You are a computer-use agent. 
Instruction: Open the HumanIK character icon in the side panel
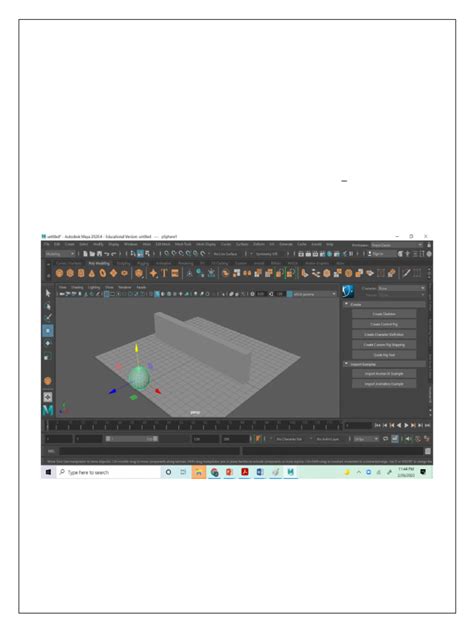coord(347,291)
